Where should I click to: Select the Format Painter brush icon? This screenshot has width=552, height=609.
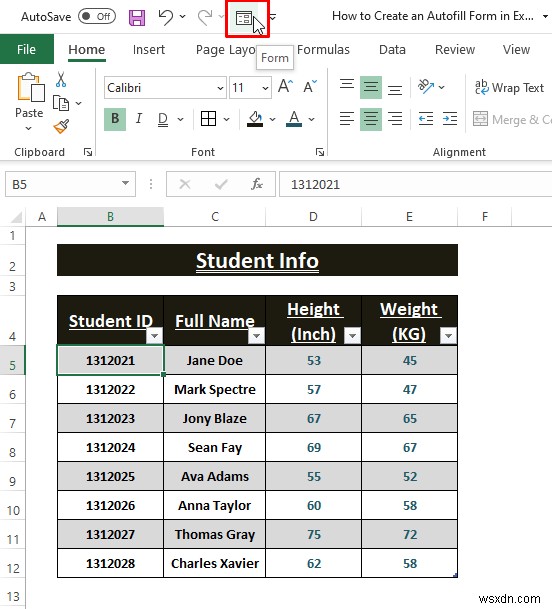61,126
